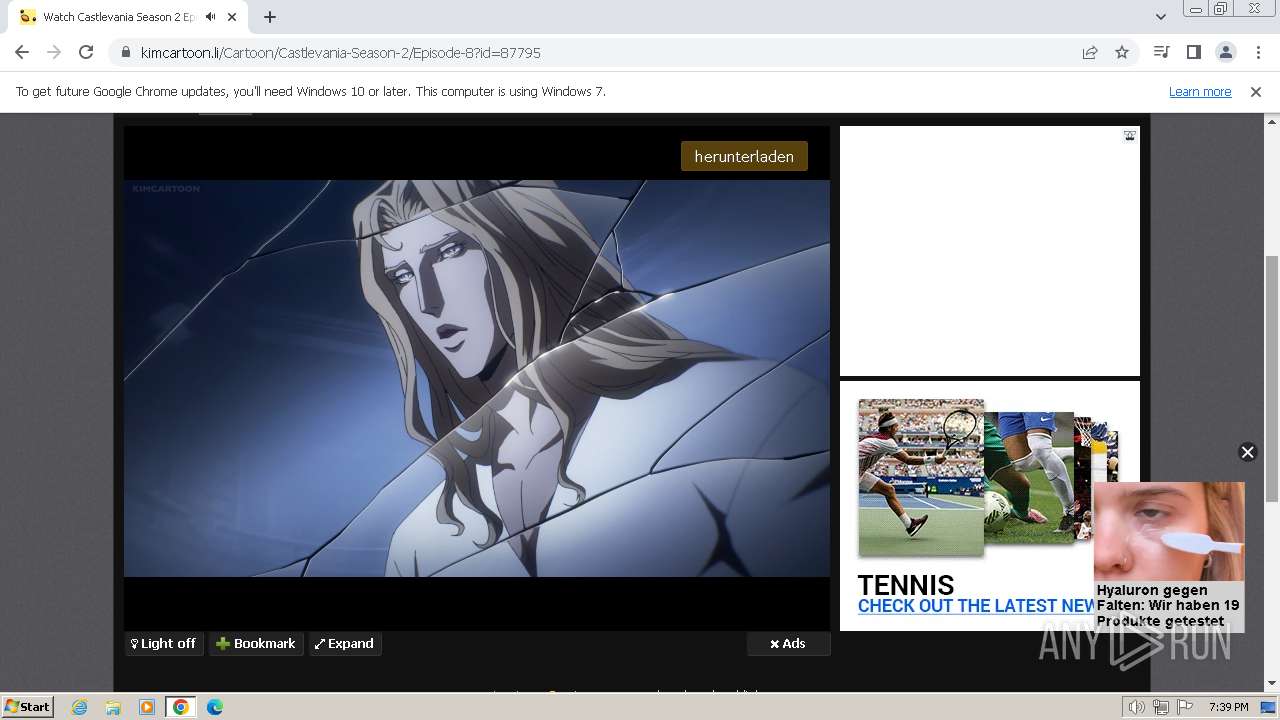Open the soccer players ad image

tap(1029, 477)
